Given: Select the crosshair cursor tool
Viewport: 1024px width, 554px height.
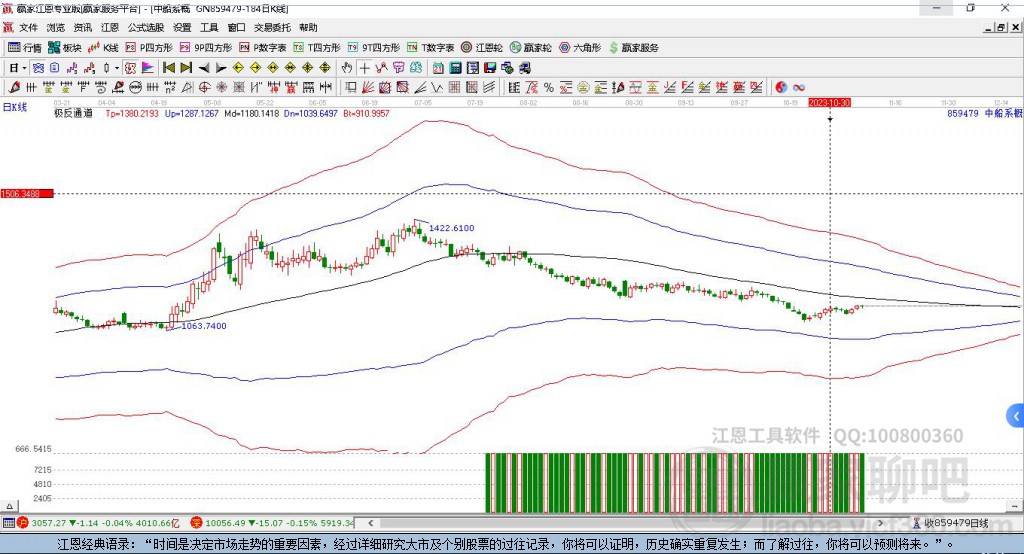Looking at the screenshot, I should [365, 68].
